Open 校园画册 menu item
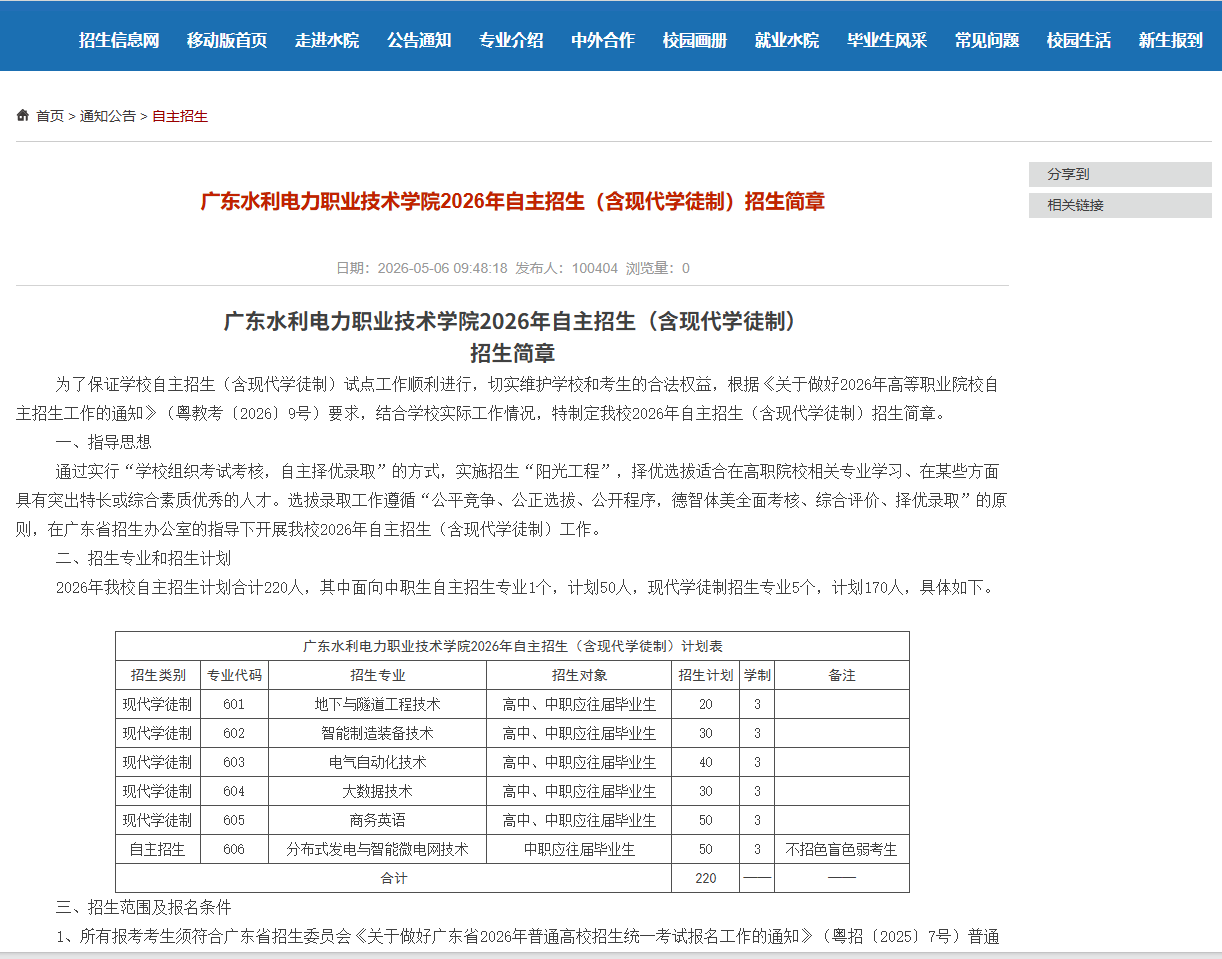The height and width of the screenshot is (959, 1222). 695,41
